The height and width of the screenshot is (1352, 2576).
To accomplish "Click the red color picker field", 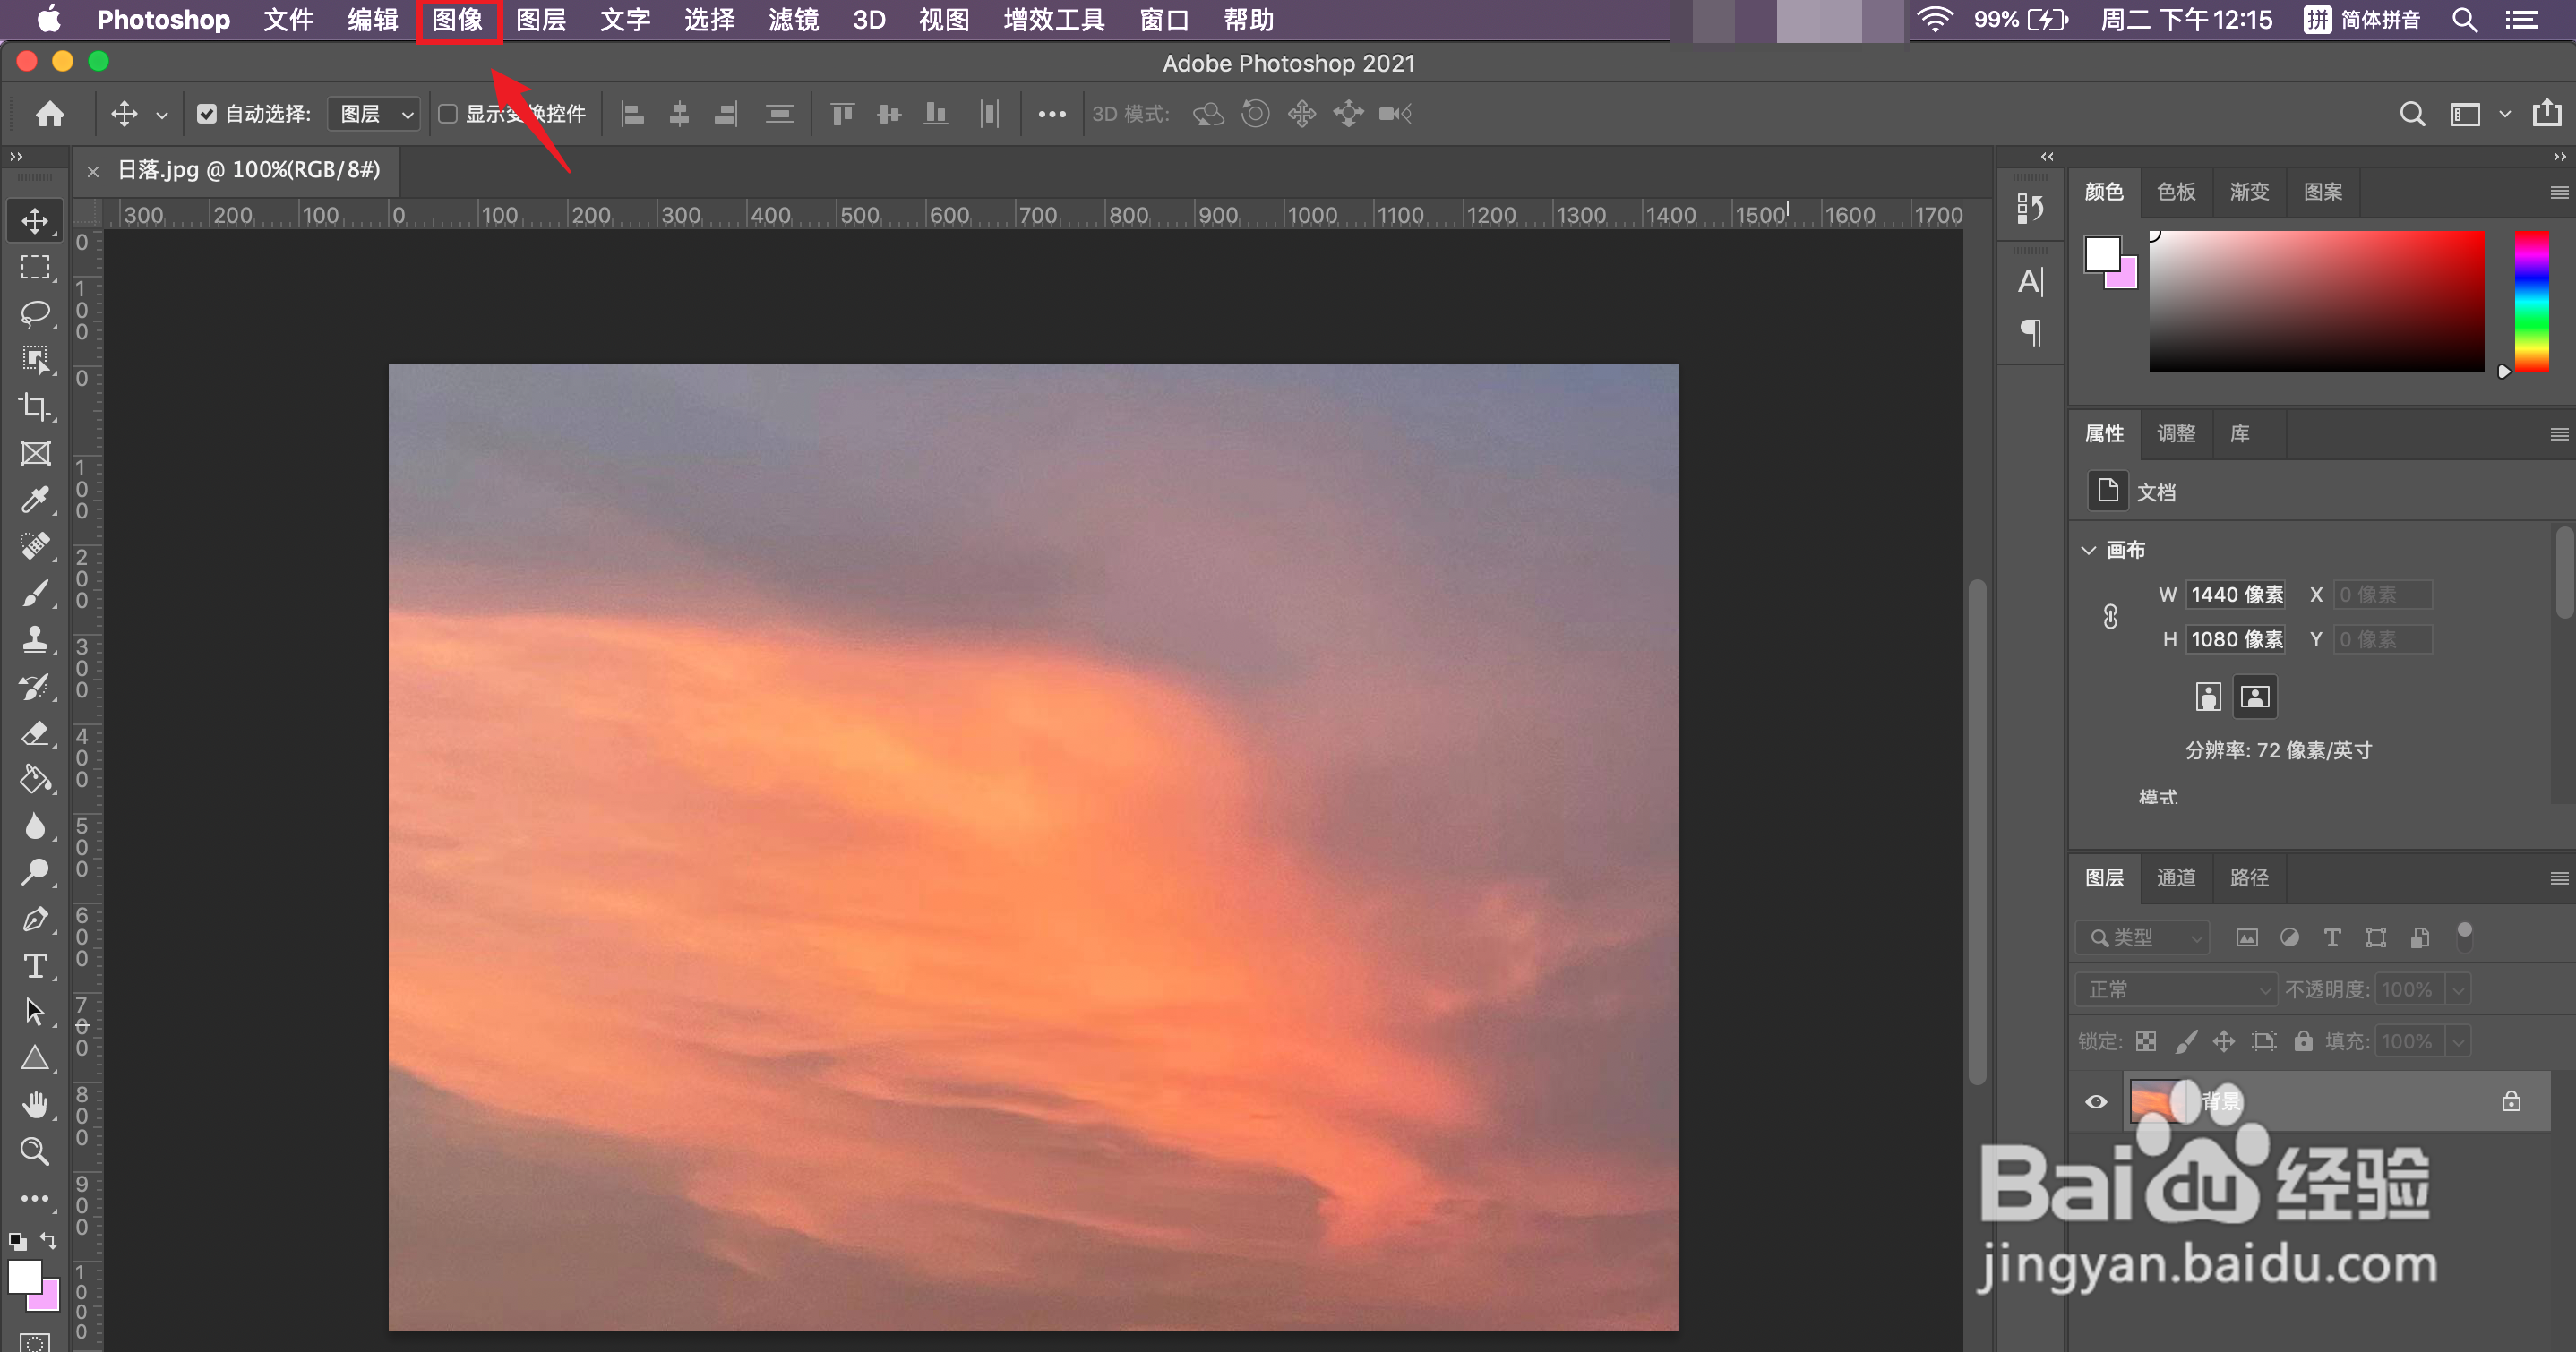I will coord(2316,301).
